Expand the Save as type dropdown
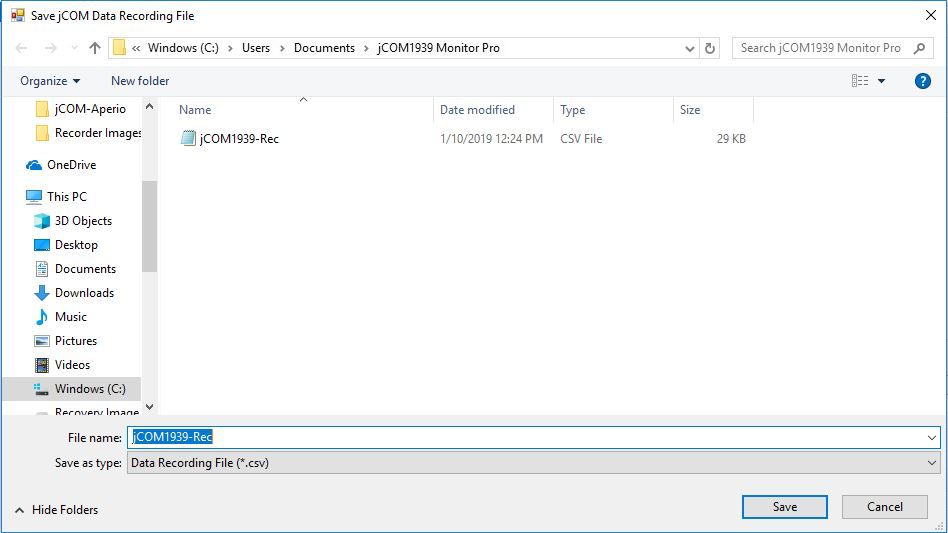 coord(932,463)
